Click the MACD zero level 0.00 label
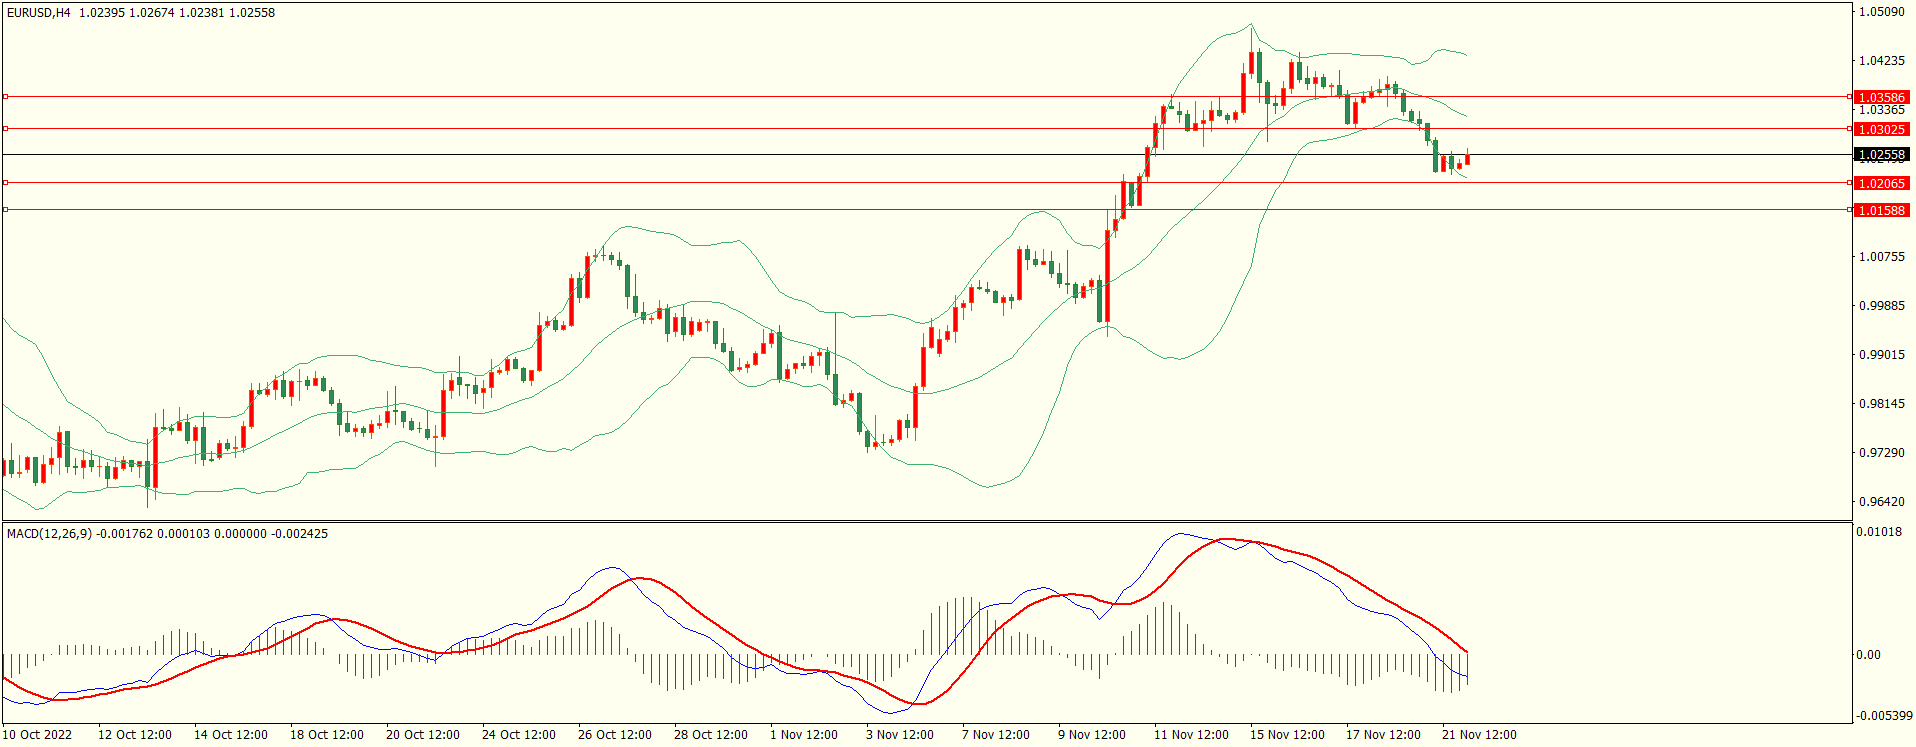The image size is (1916, 747). (x=1868, y=655)
